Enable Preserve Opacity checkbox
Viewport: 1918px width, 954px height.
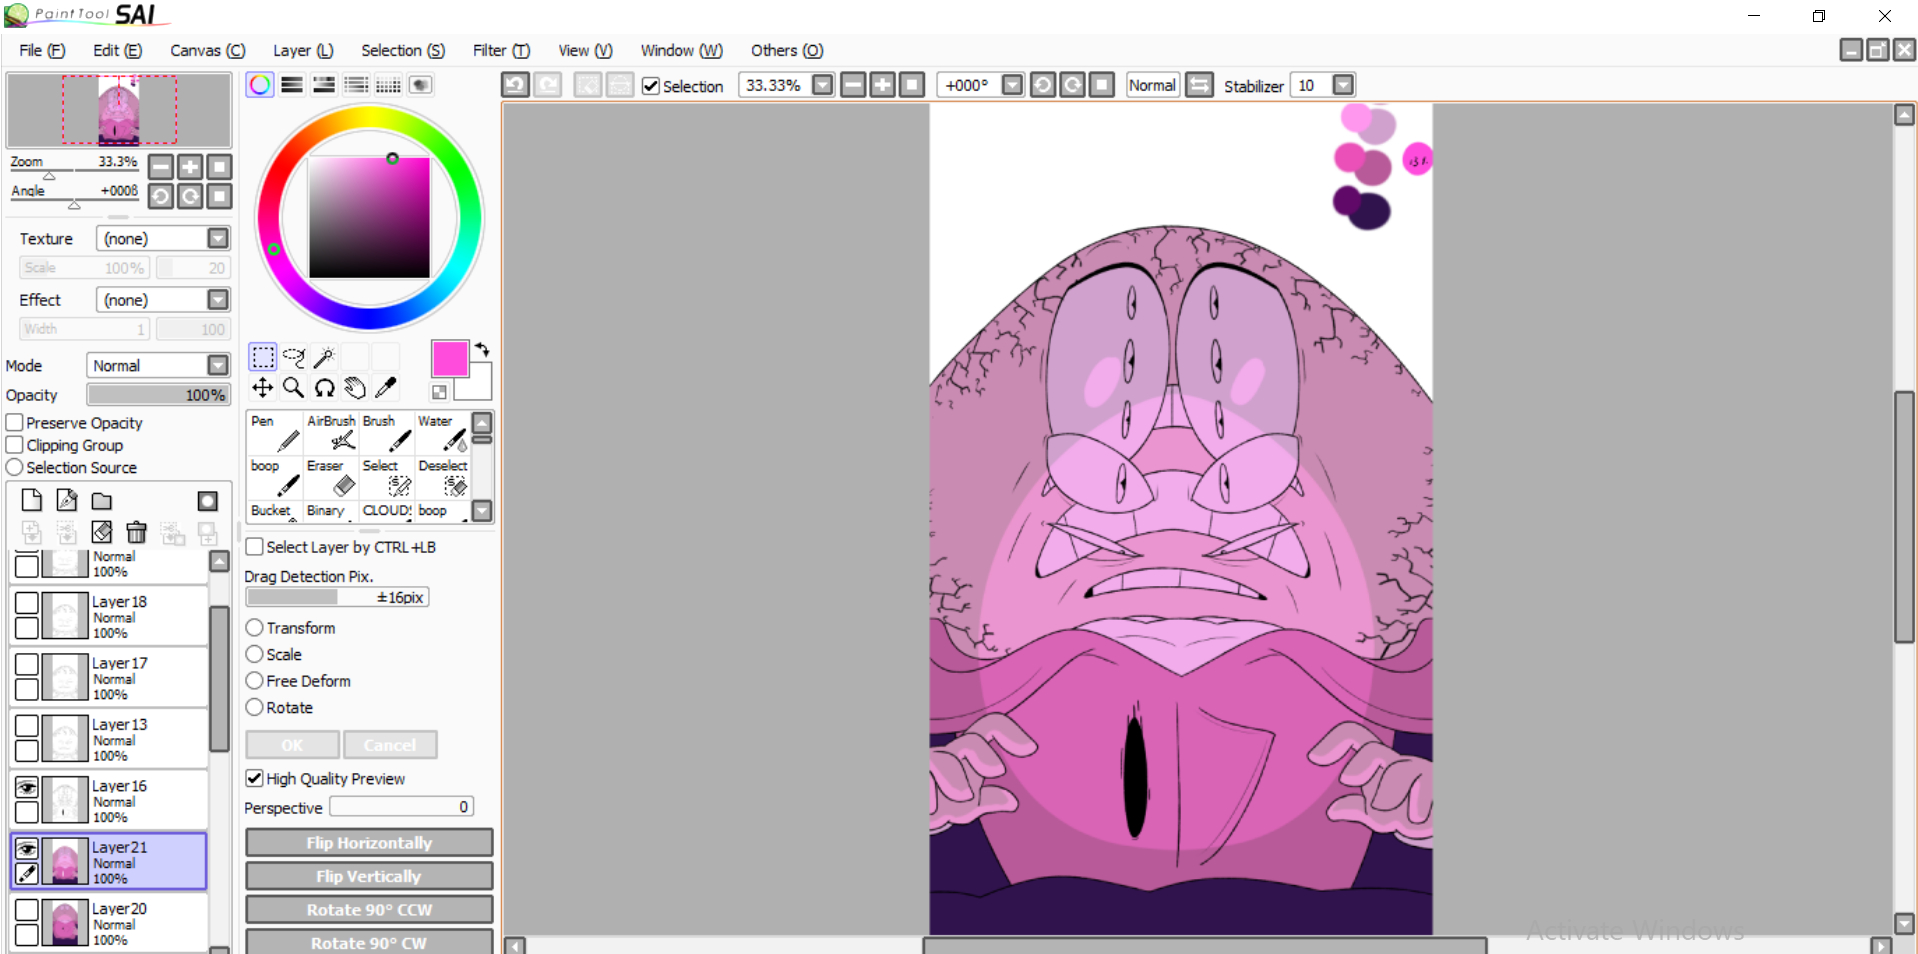[15, 423]
